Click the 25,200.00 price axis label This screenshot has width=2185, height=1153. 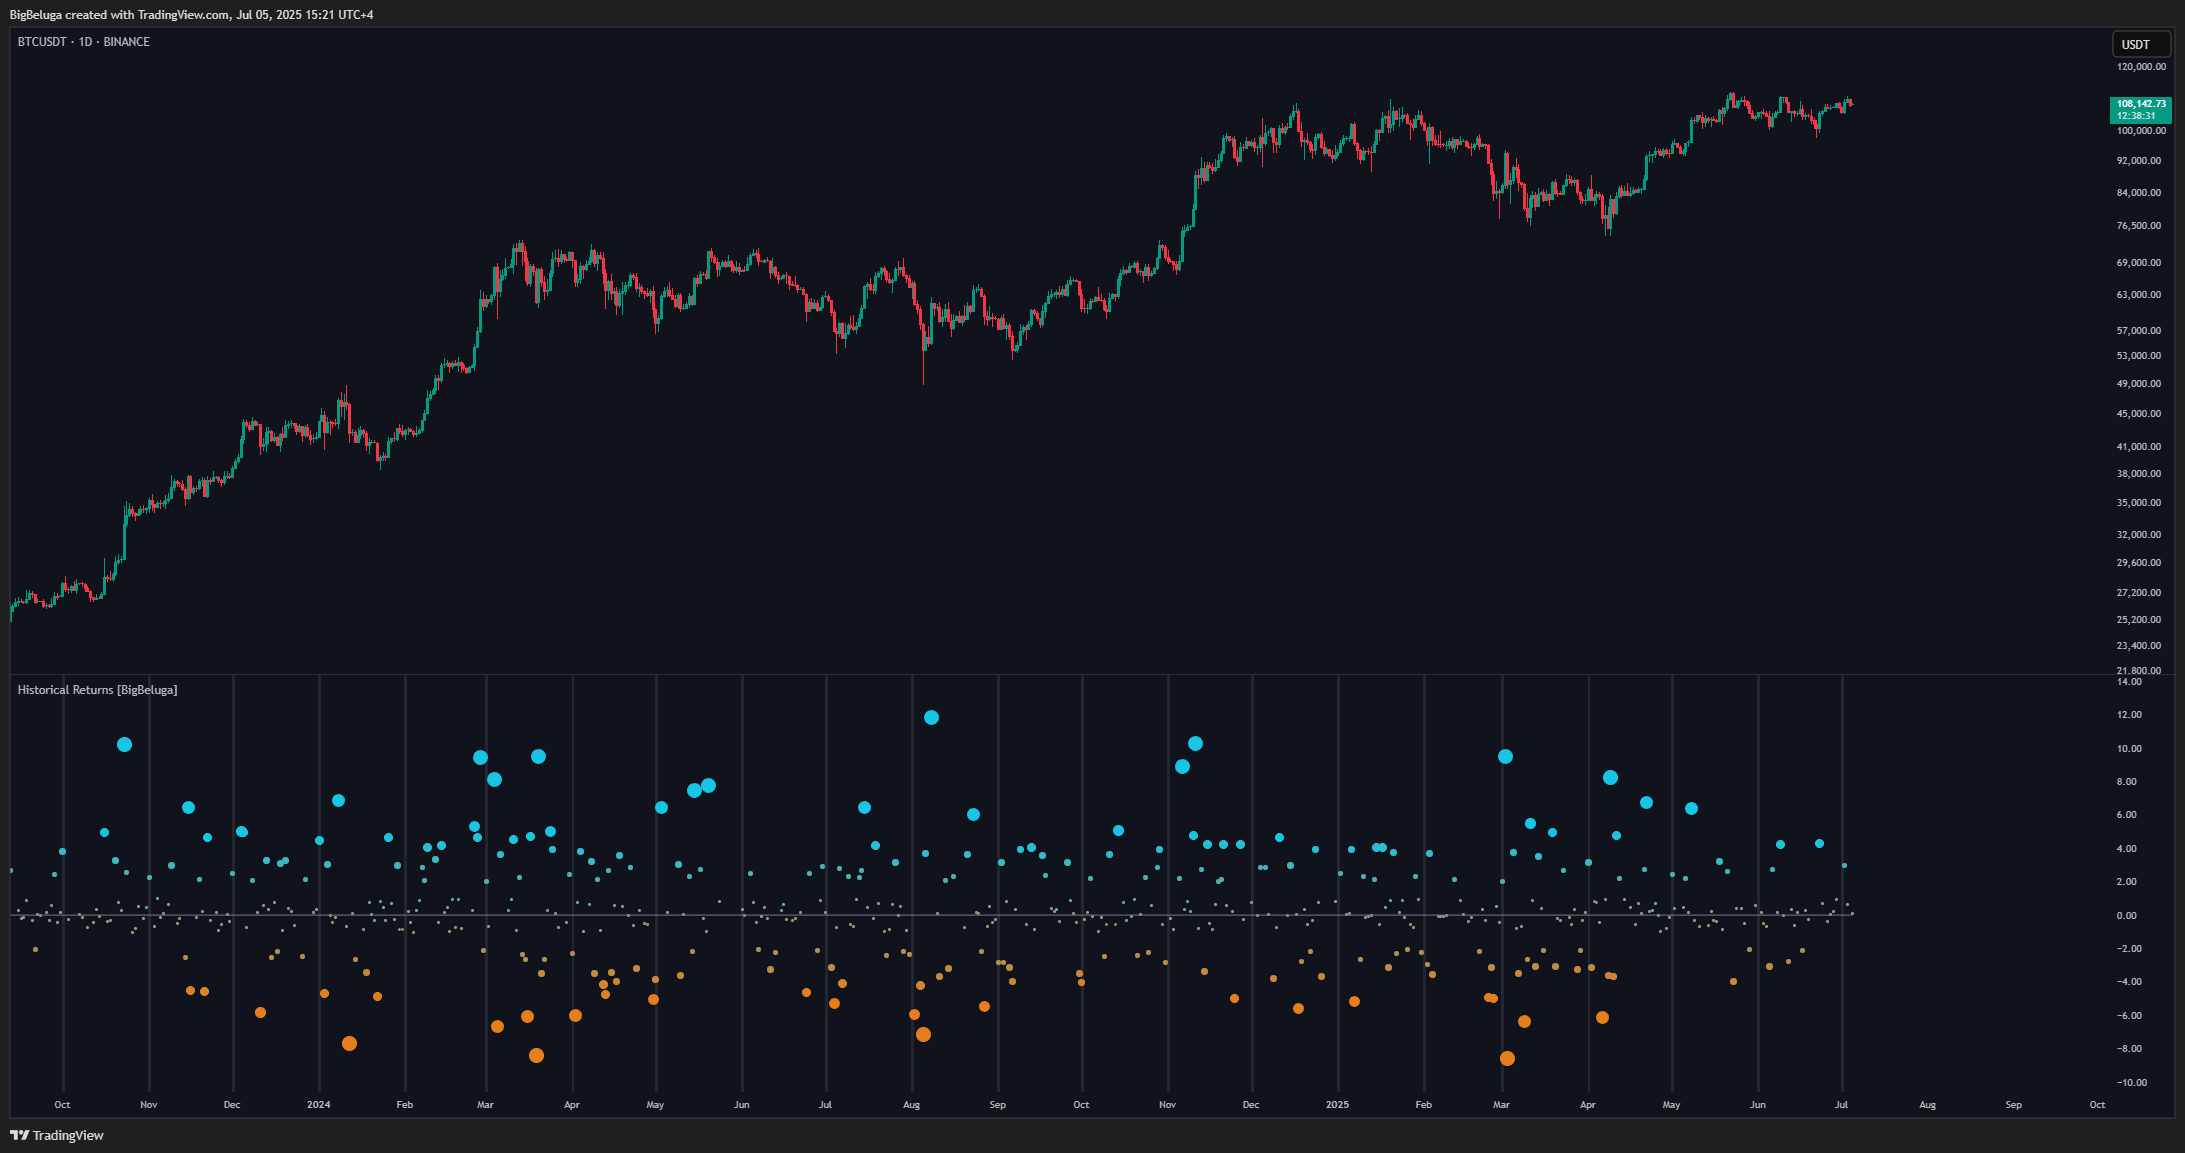[2139, 620]
